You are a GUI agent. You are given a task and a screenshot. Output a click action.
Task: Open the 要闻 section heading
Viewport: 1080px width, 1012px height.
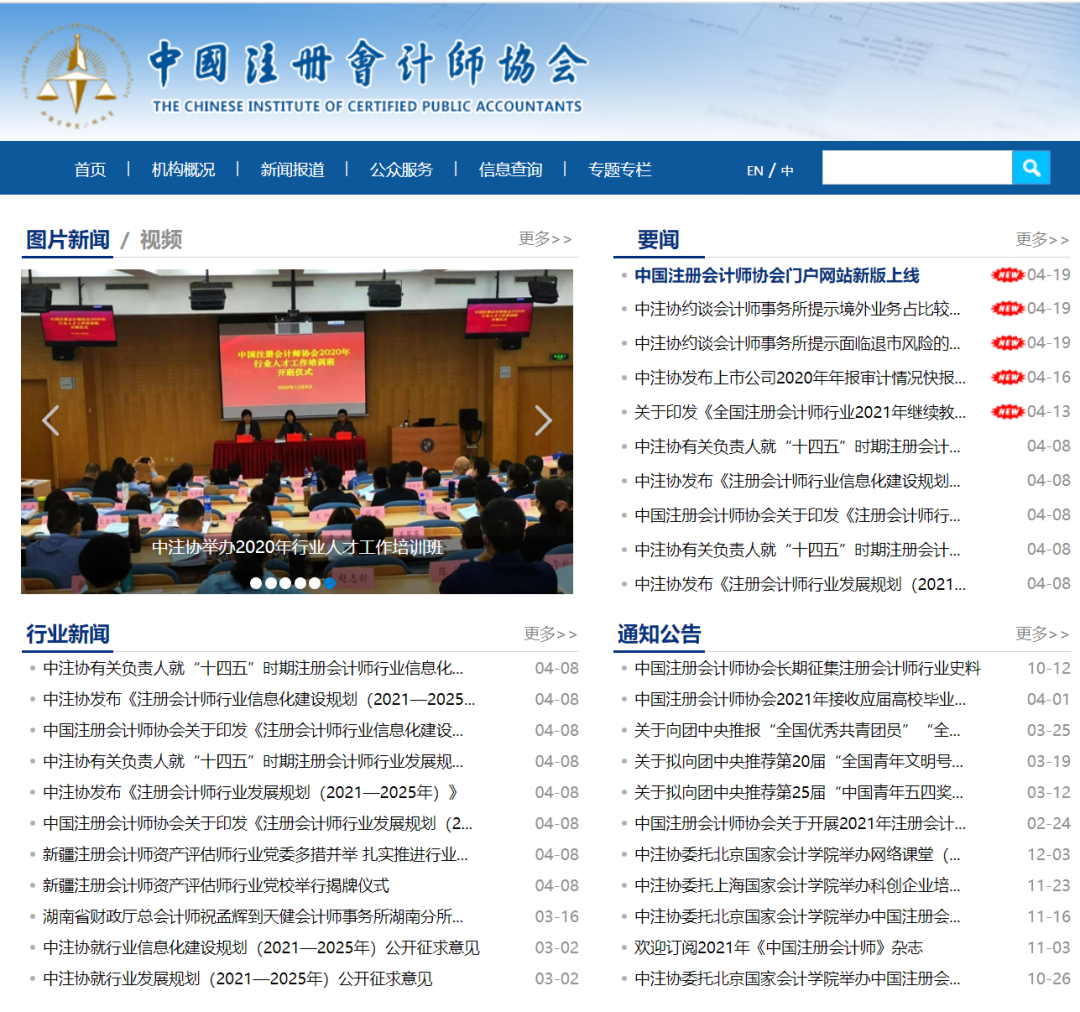[x=658, y=240]
